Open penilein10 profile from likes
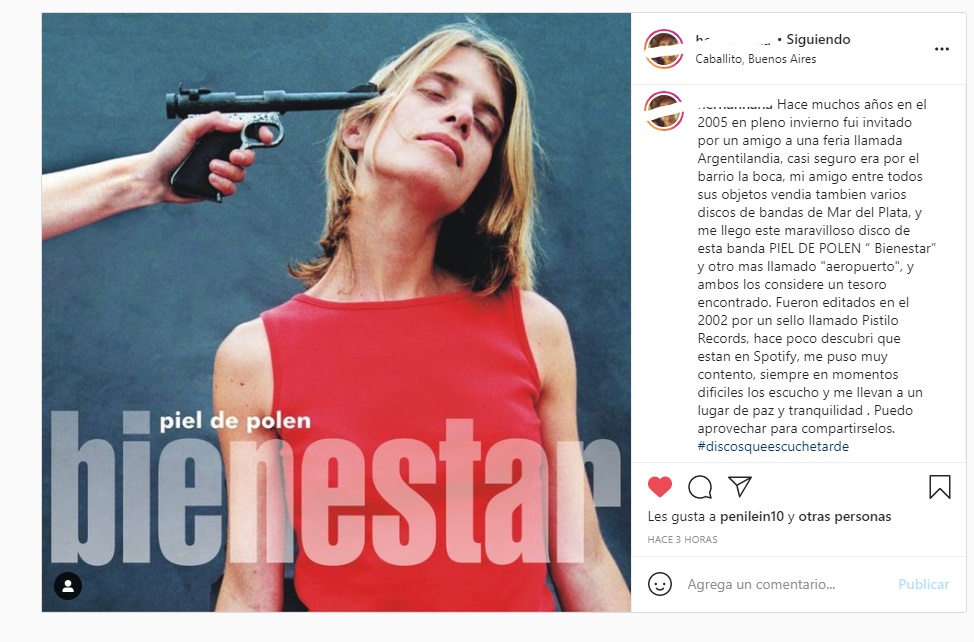The height and width of the screenshot is (642, 974). coord(752,517)
